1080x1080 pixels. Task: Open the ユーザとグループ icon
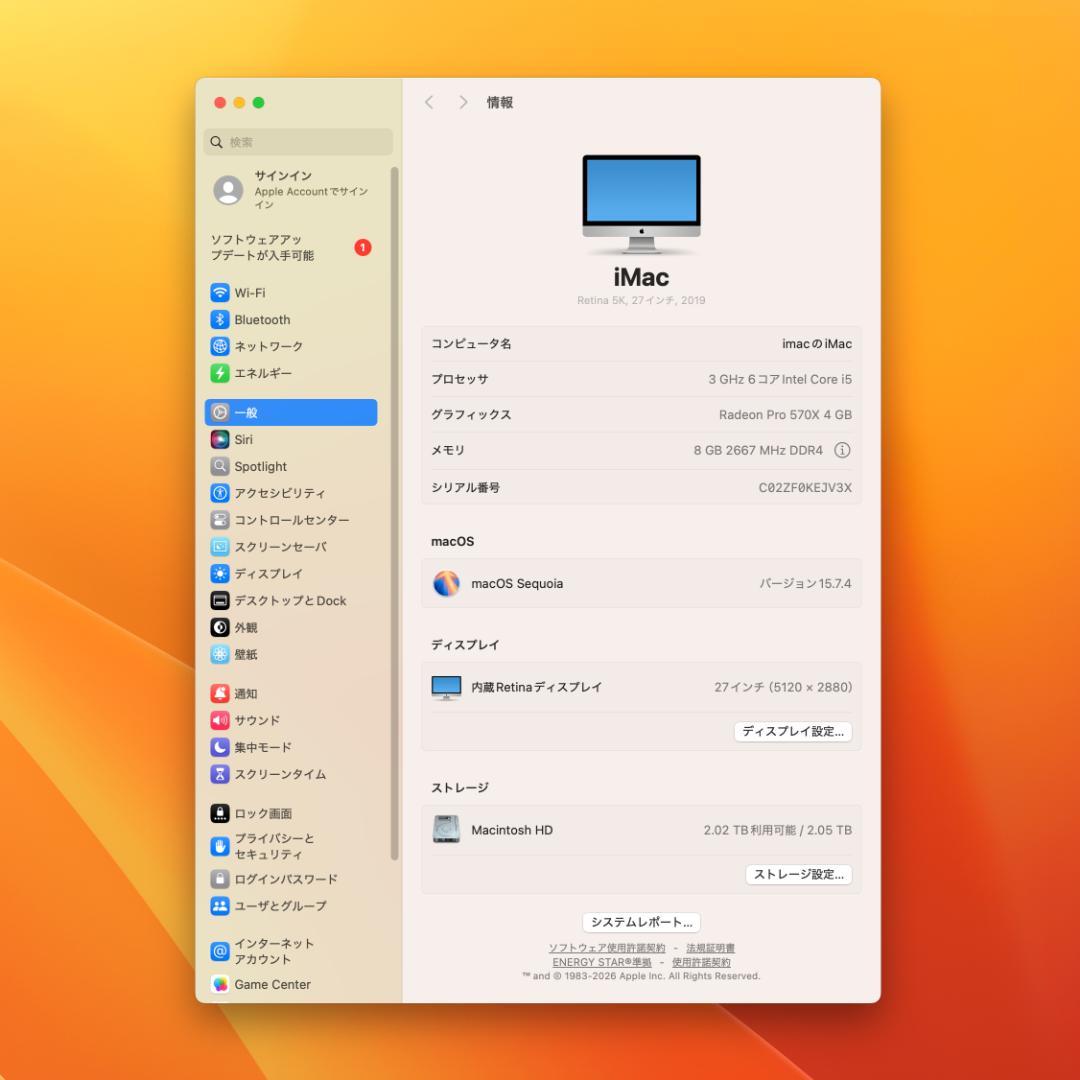220,906
